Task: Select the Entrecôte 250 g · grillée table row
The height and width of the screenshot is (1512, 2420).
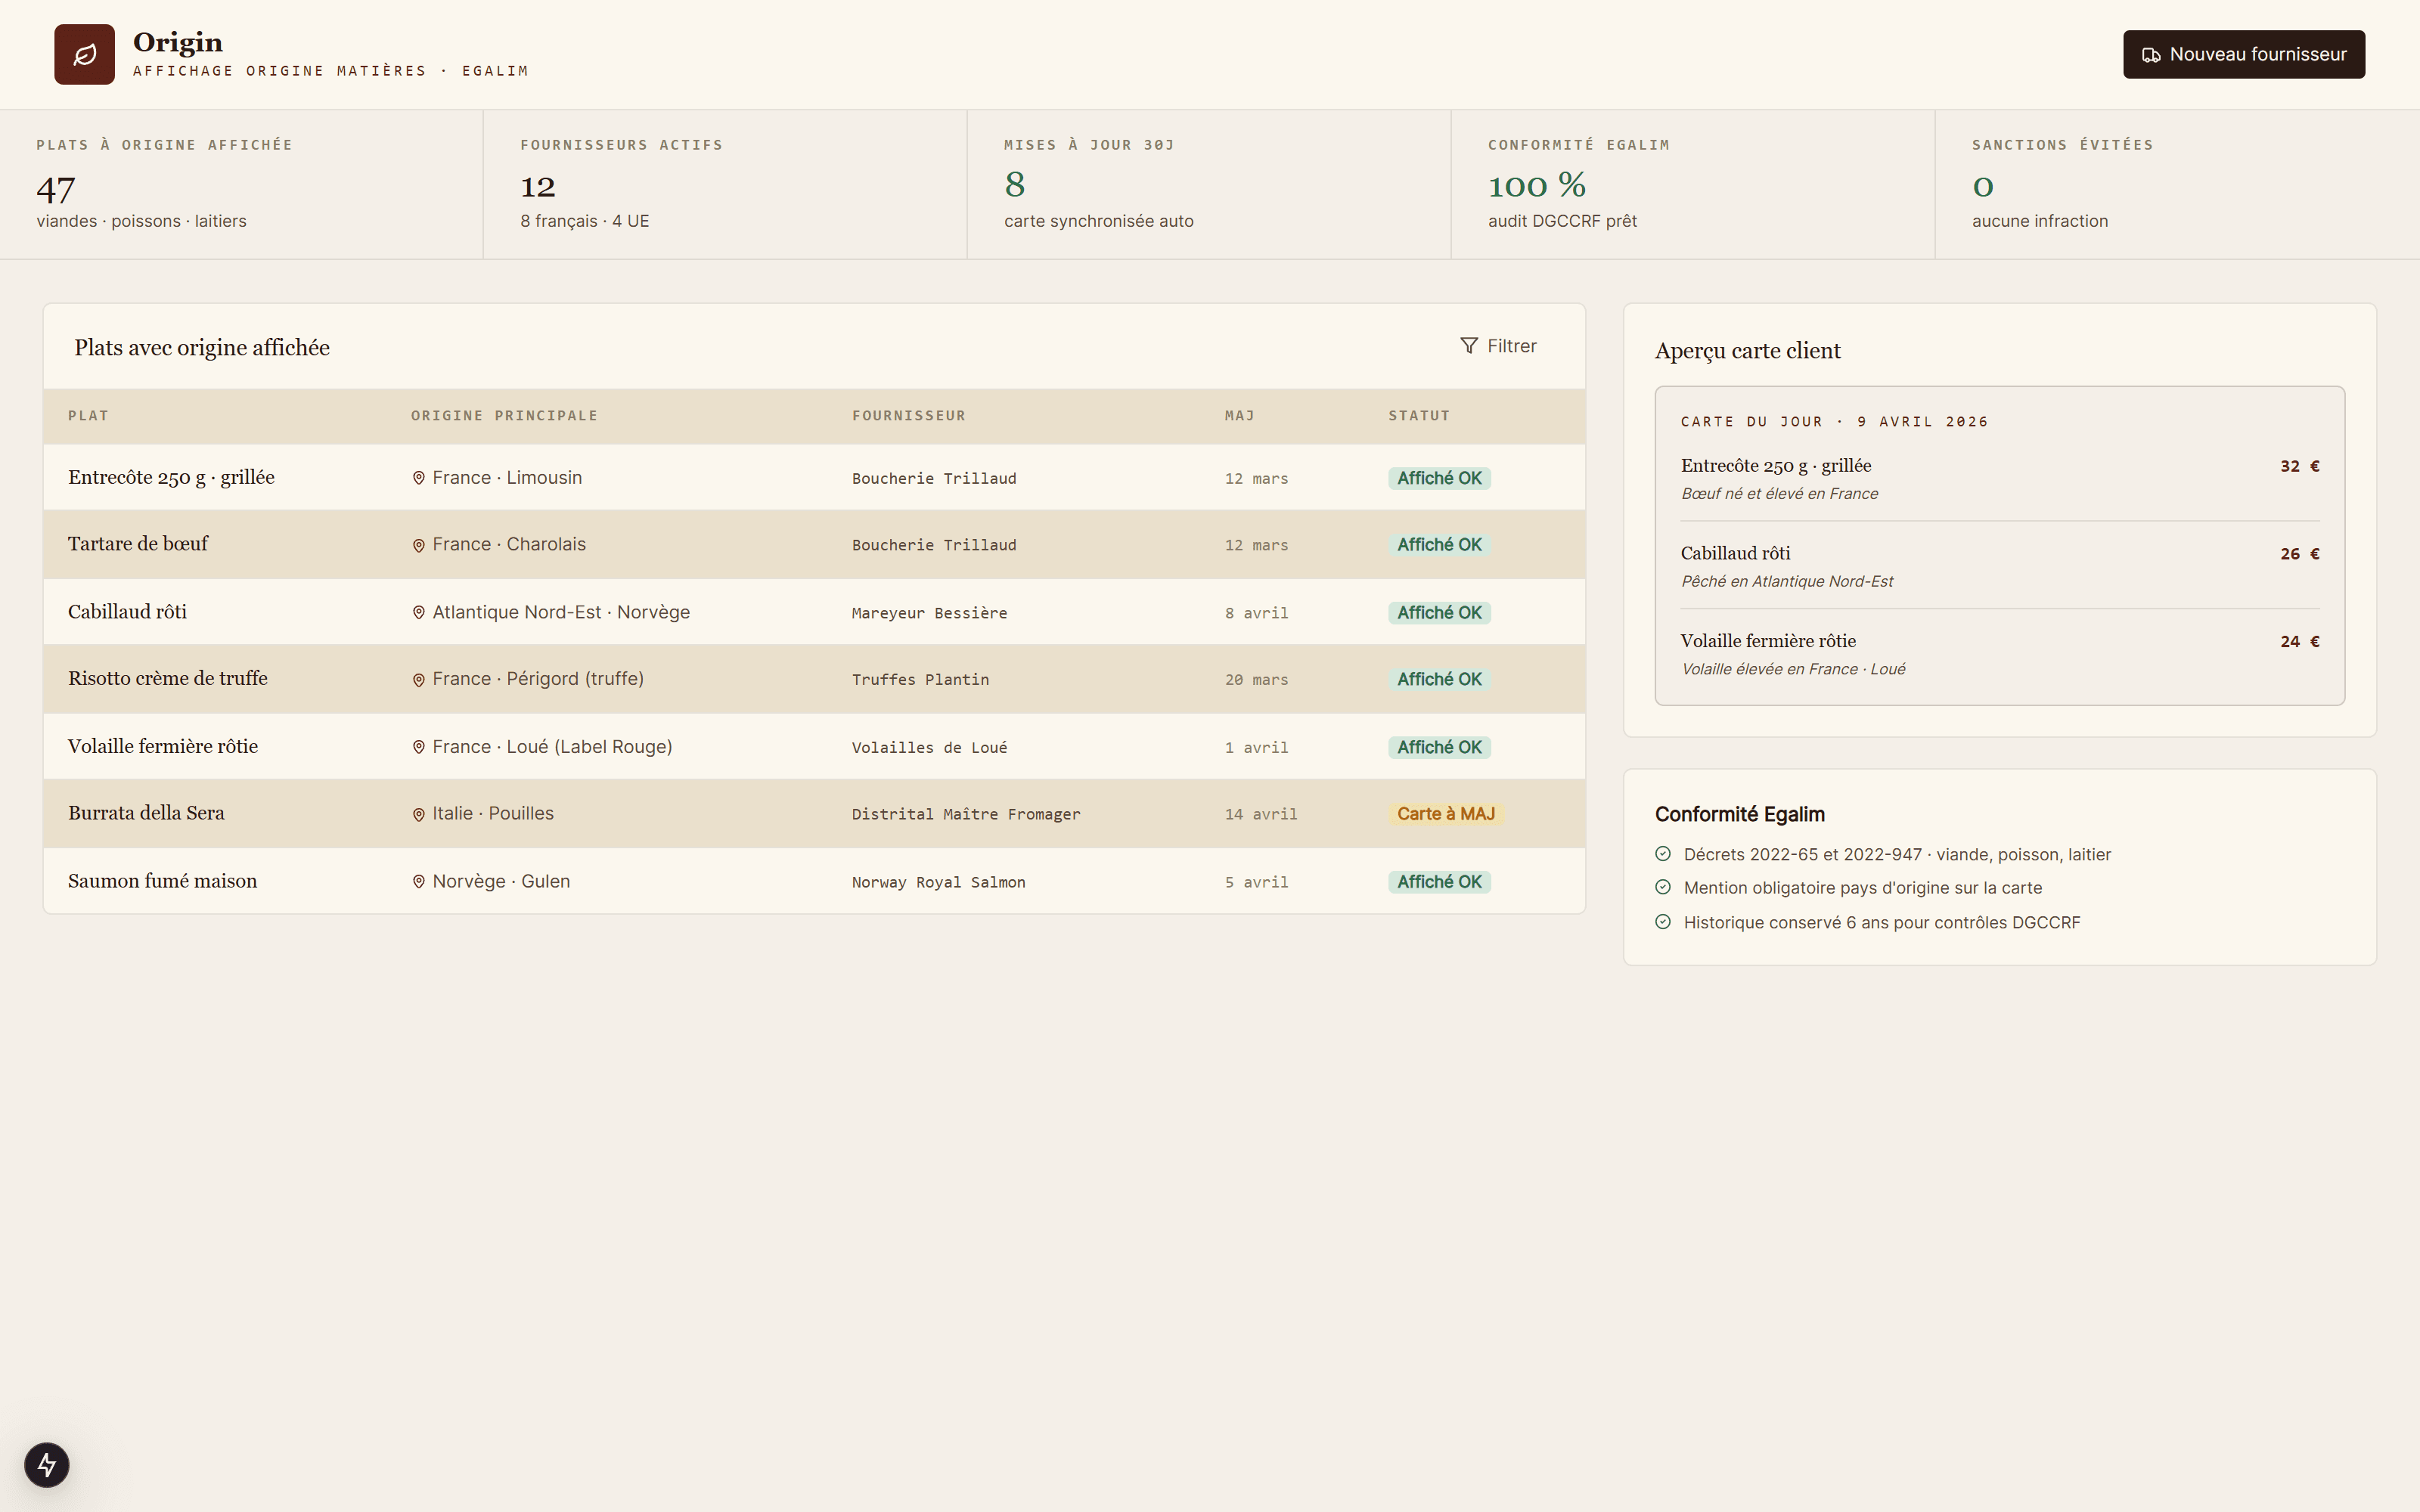Action: (x=814, y=477)
